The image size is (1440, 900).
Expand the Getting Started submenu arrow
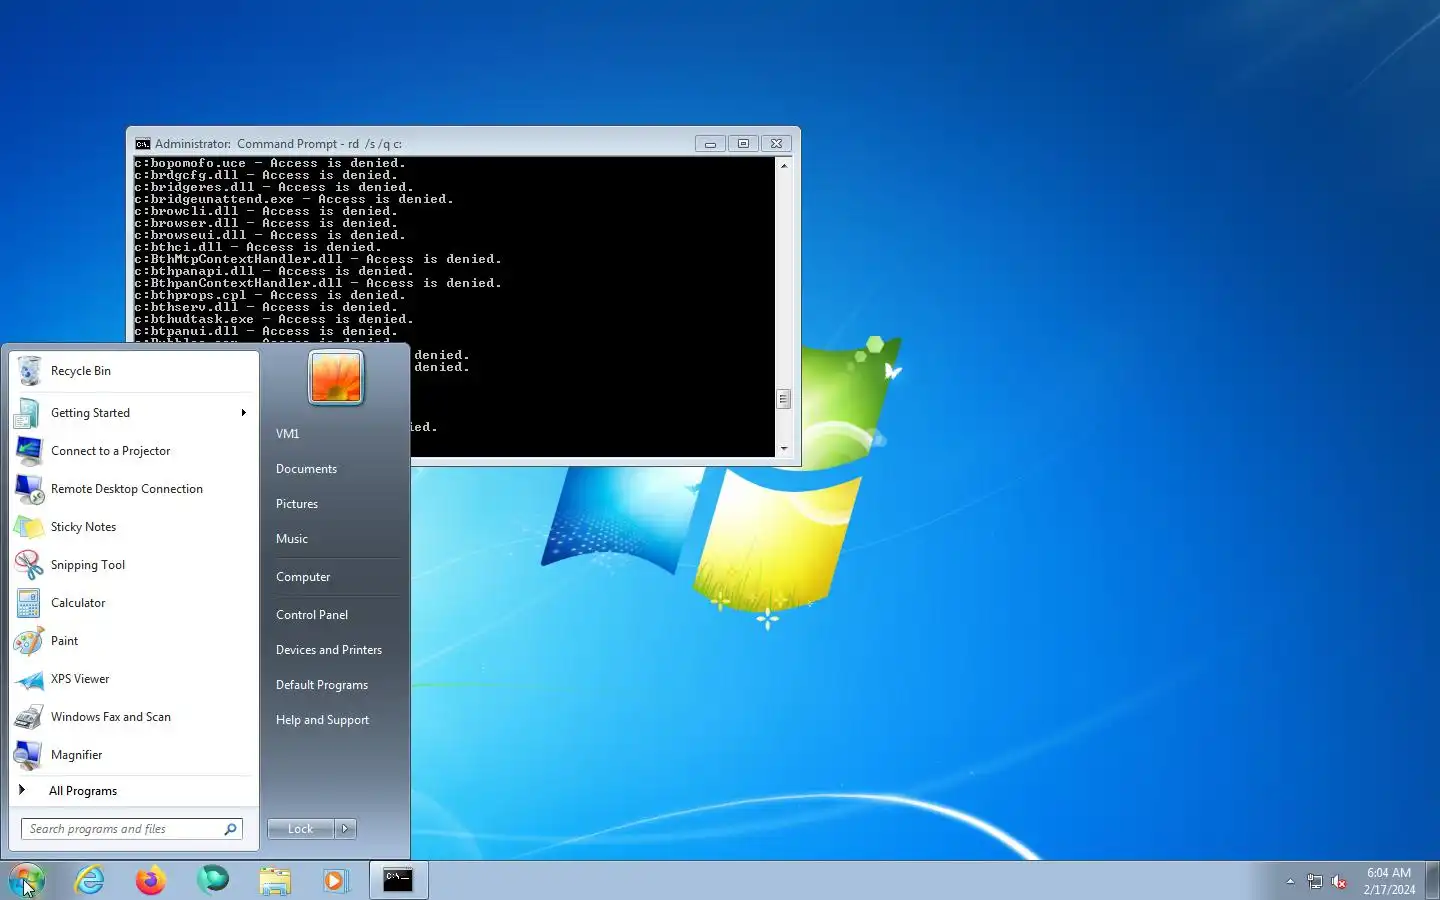(243, 413)
